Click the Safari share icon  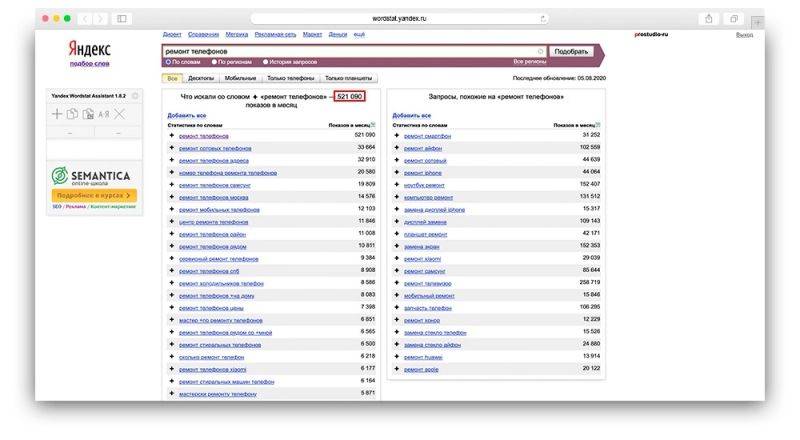(x=709, y=19)
